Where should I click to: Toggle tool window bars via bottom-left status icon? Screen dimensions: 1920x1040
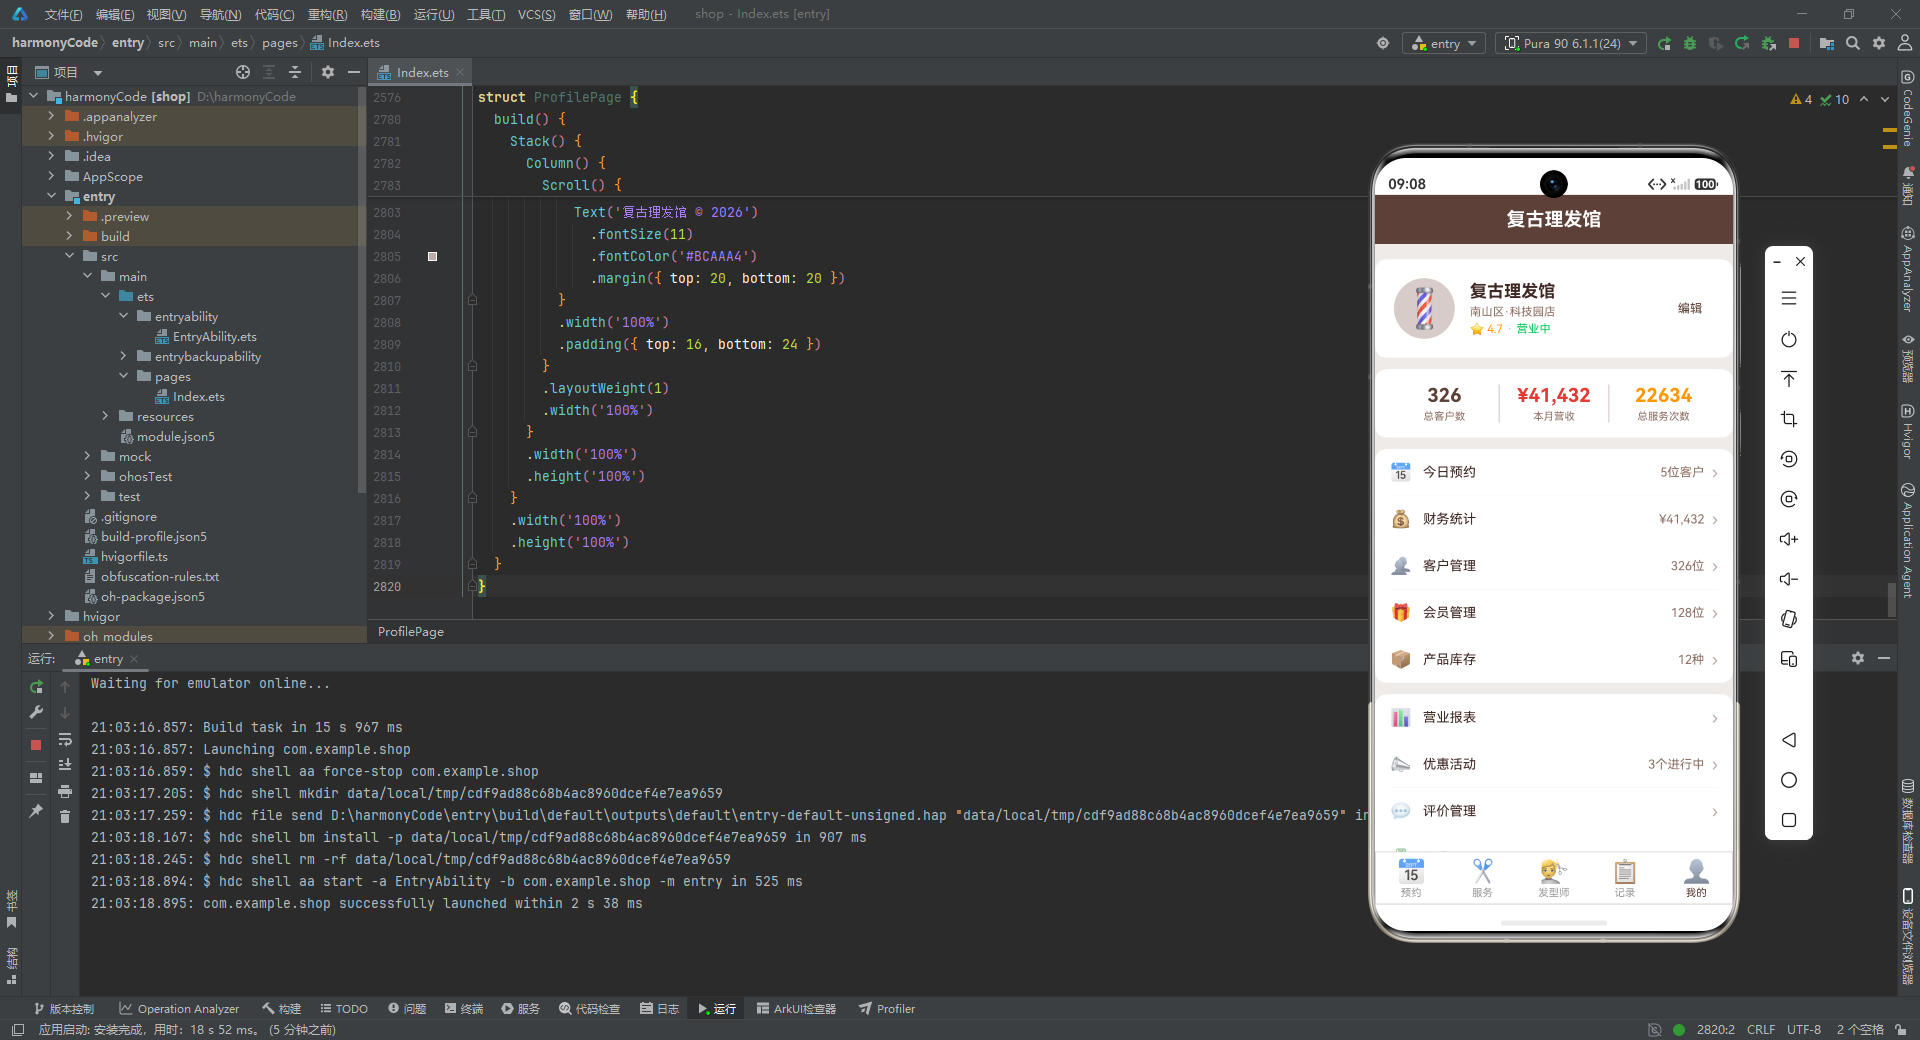(x=17, y=1030)
